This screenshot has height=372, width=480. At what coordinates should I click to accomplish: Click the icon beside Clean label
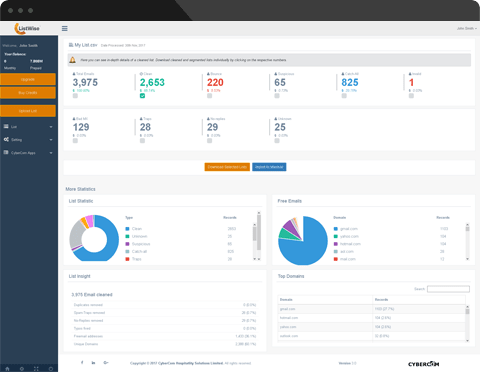(141, 74)
